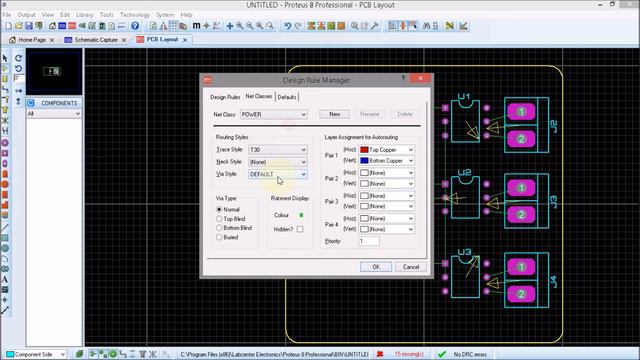Toggle the Hidden? ratsnest checkbox
This screenshot has width=640, height=360.
point(300,229)
